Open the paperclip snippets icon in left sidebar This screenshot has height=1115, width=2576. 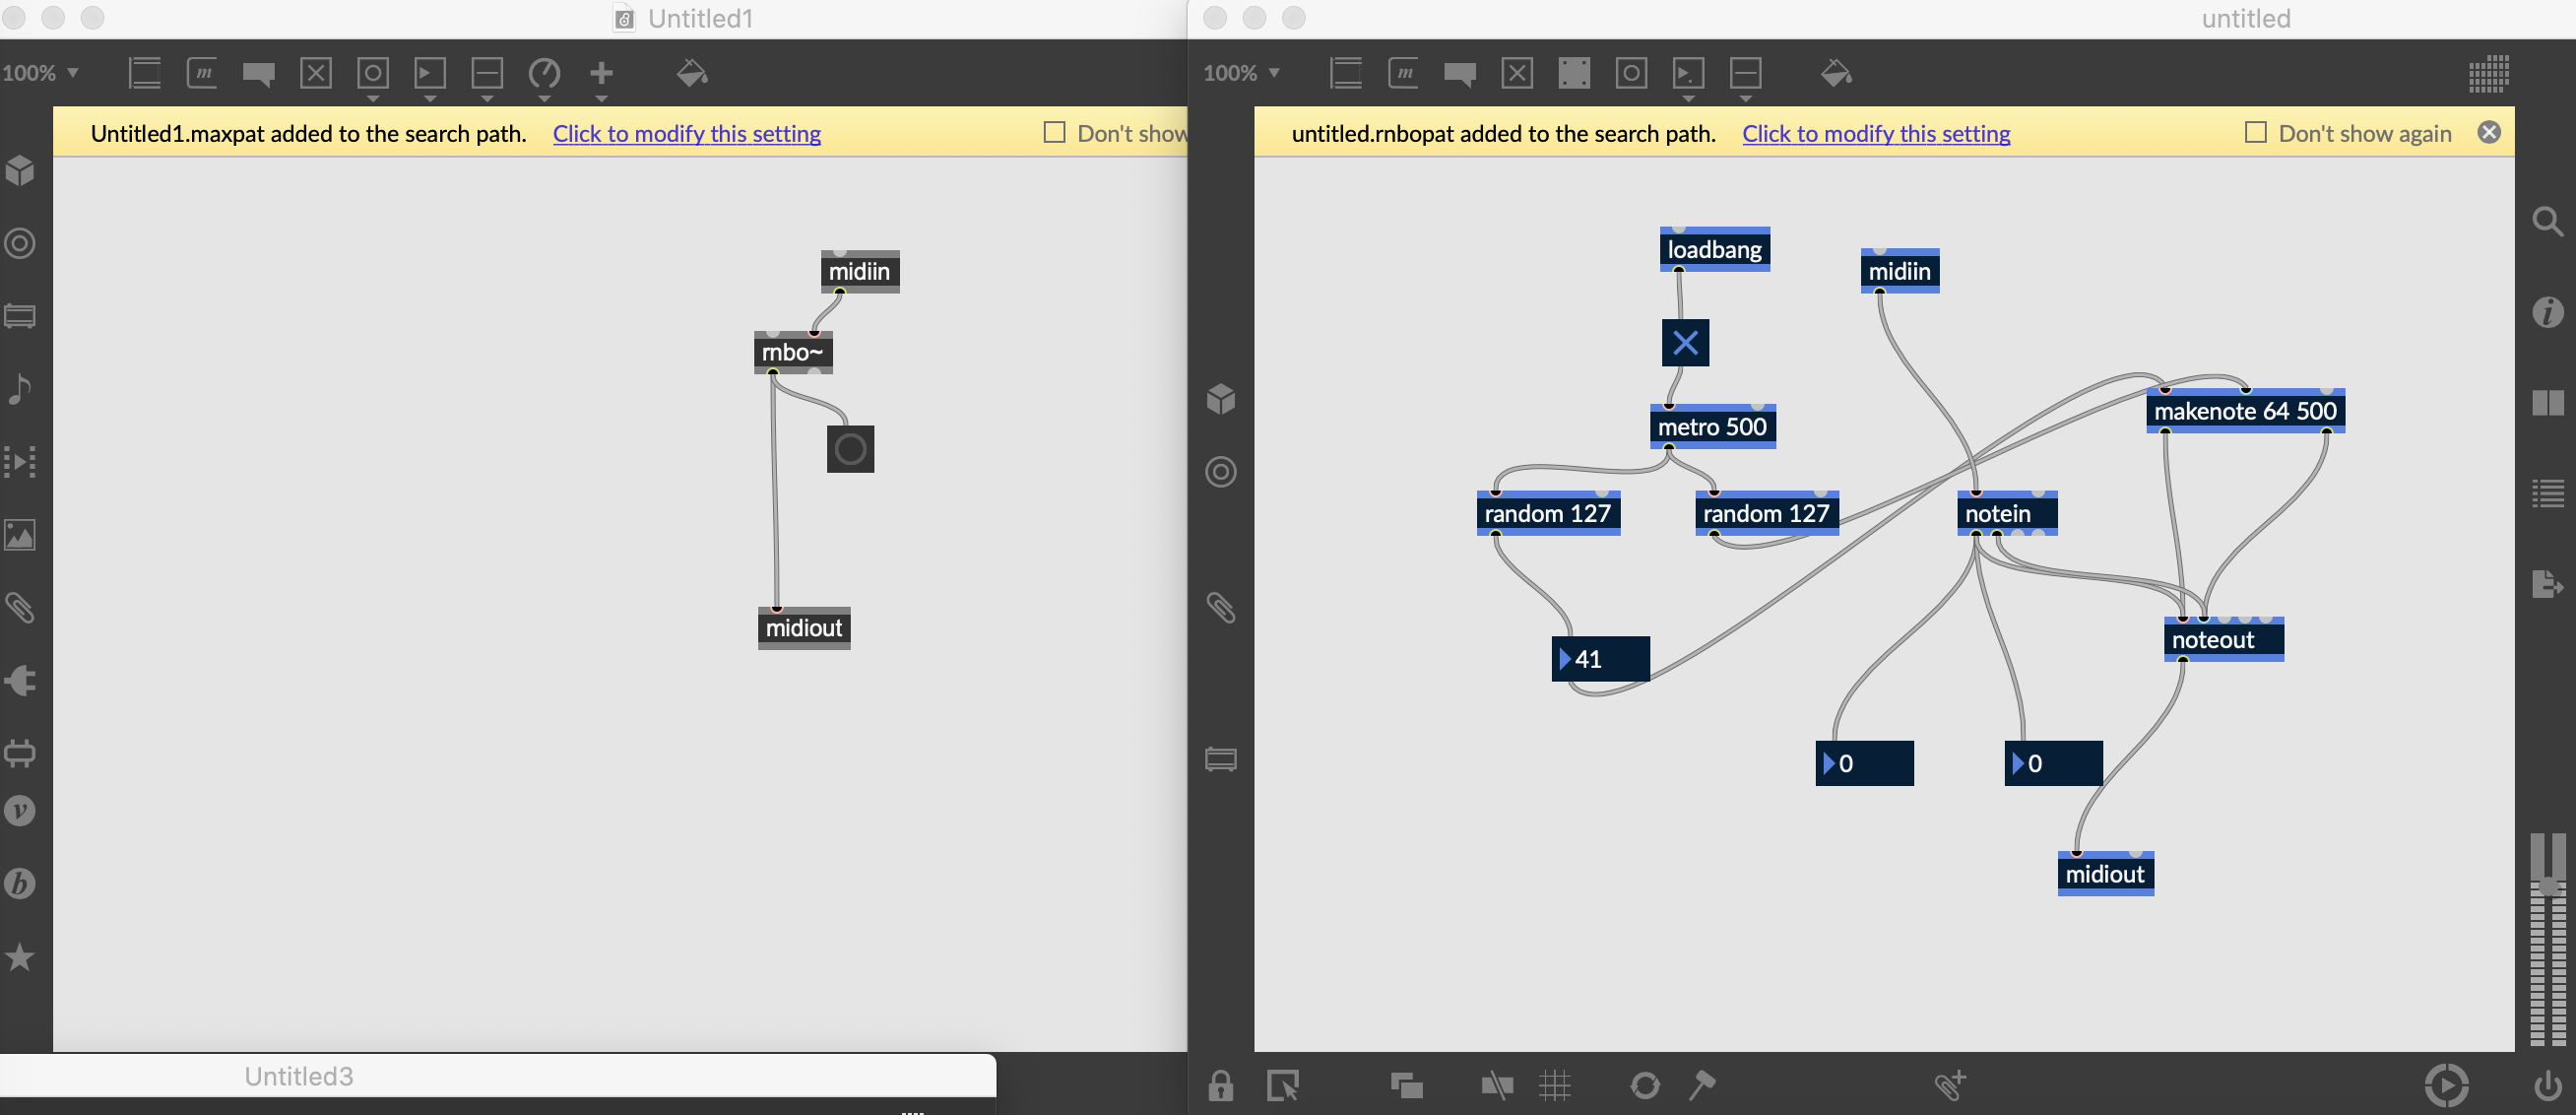[x=20, y=607]
